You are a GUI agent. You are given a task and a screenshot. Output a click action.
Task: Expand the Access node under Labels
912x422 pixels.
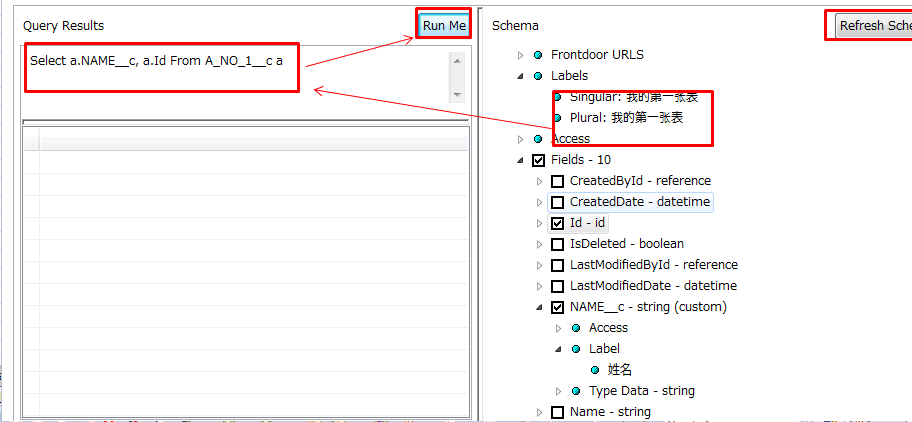click(521, 139)
